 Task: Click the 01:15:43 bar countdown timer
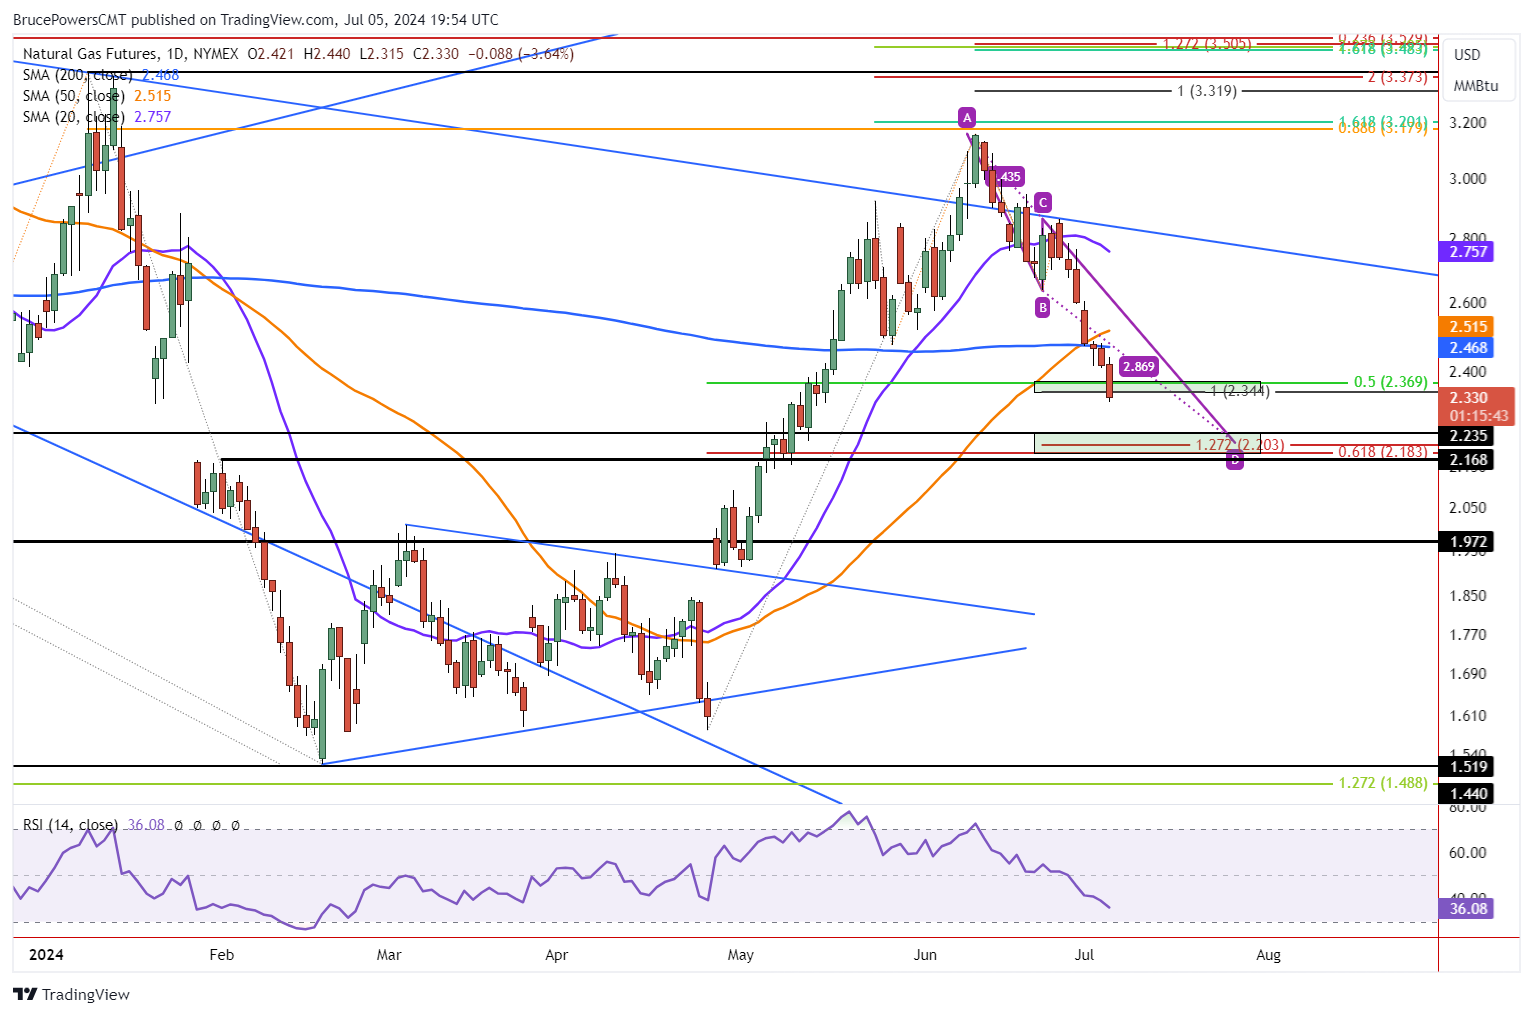pos(1478,415)
